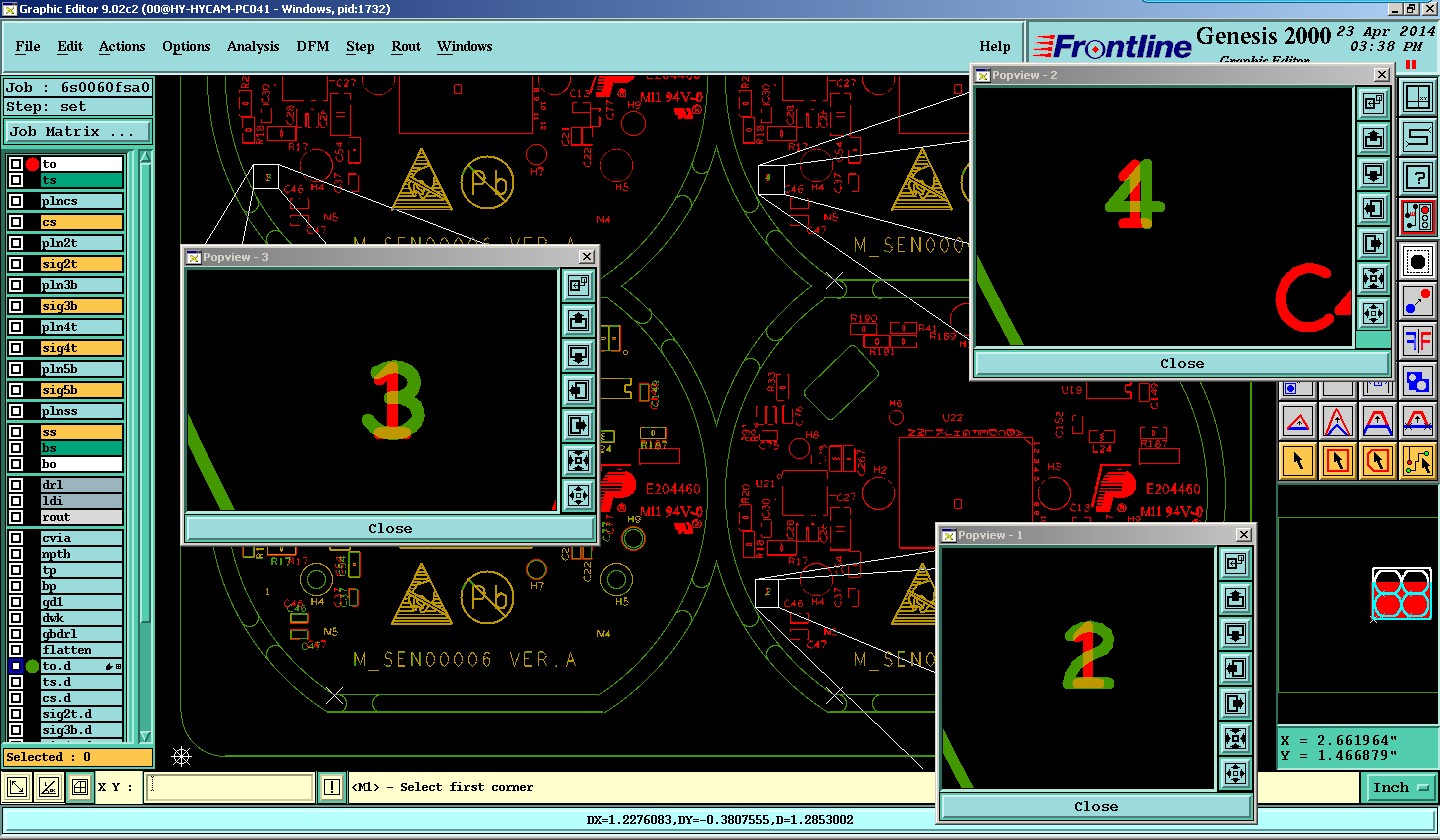The height and width of the screenshot is (840, 1440).
Task: Click inside the X Y coordinate input field
Action: click(x=229, y=787)
